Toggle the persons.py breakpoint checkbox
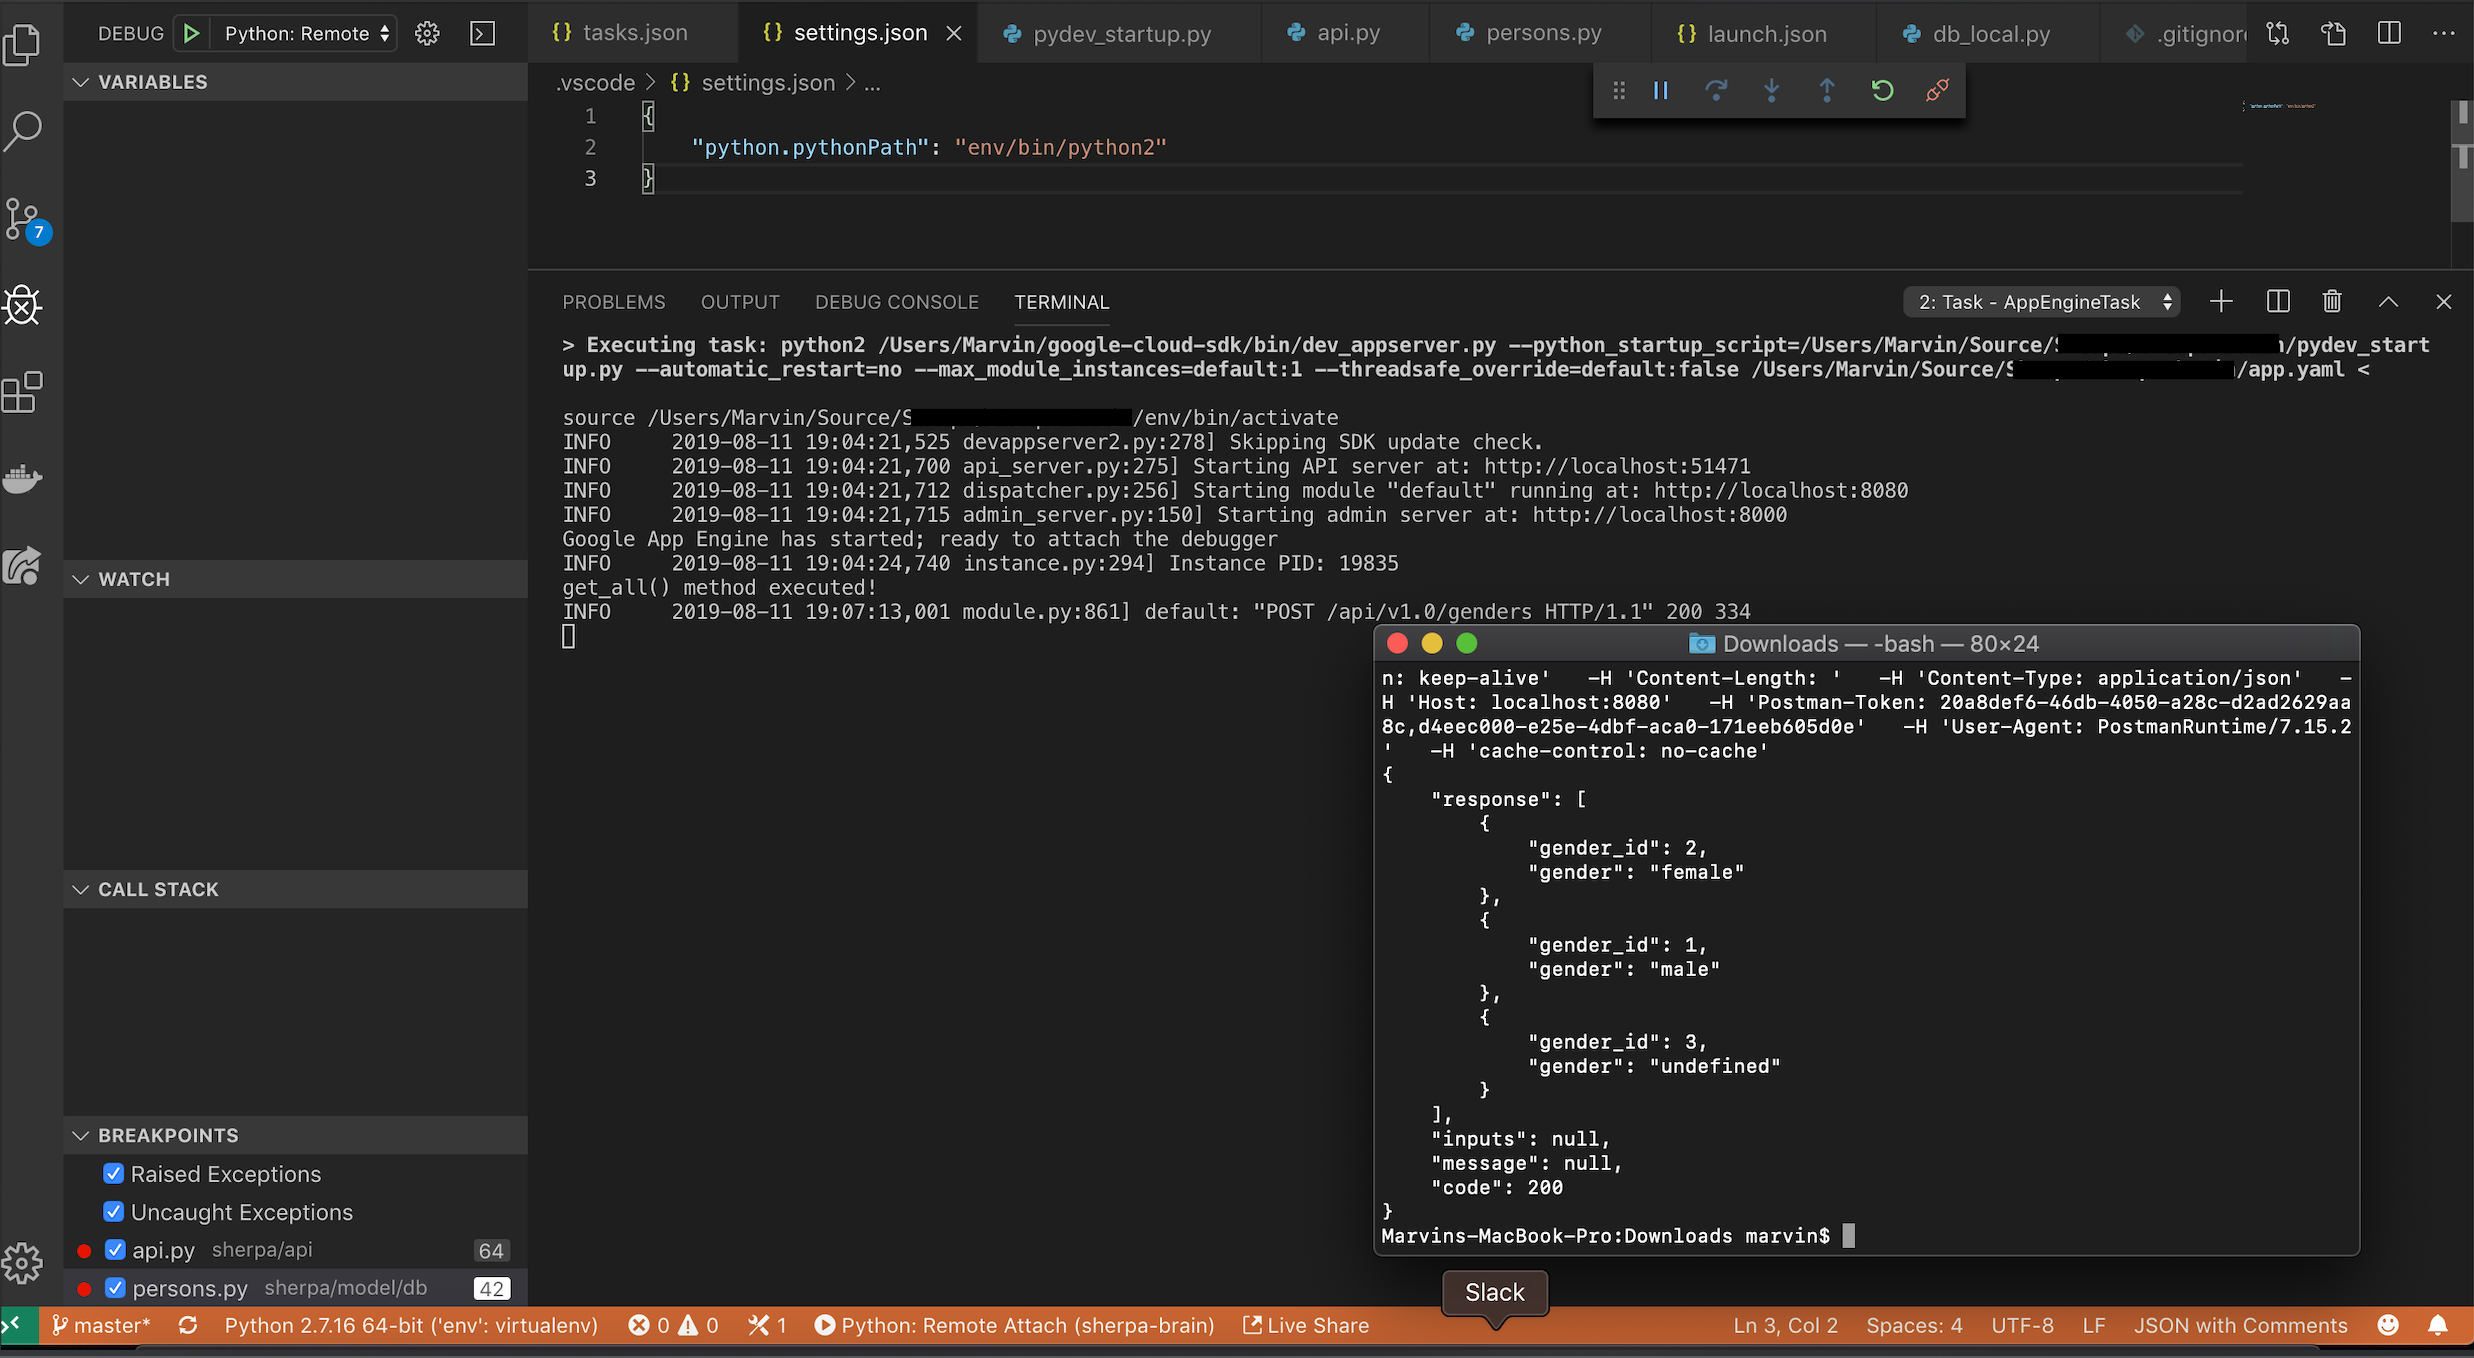2474x1358 pixels. 113,1288
